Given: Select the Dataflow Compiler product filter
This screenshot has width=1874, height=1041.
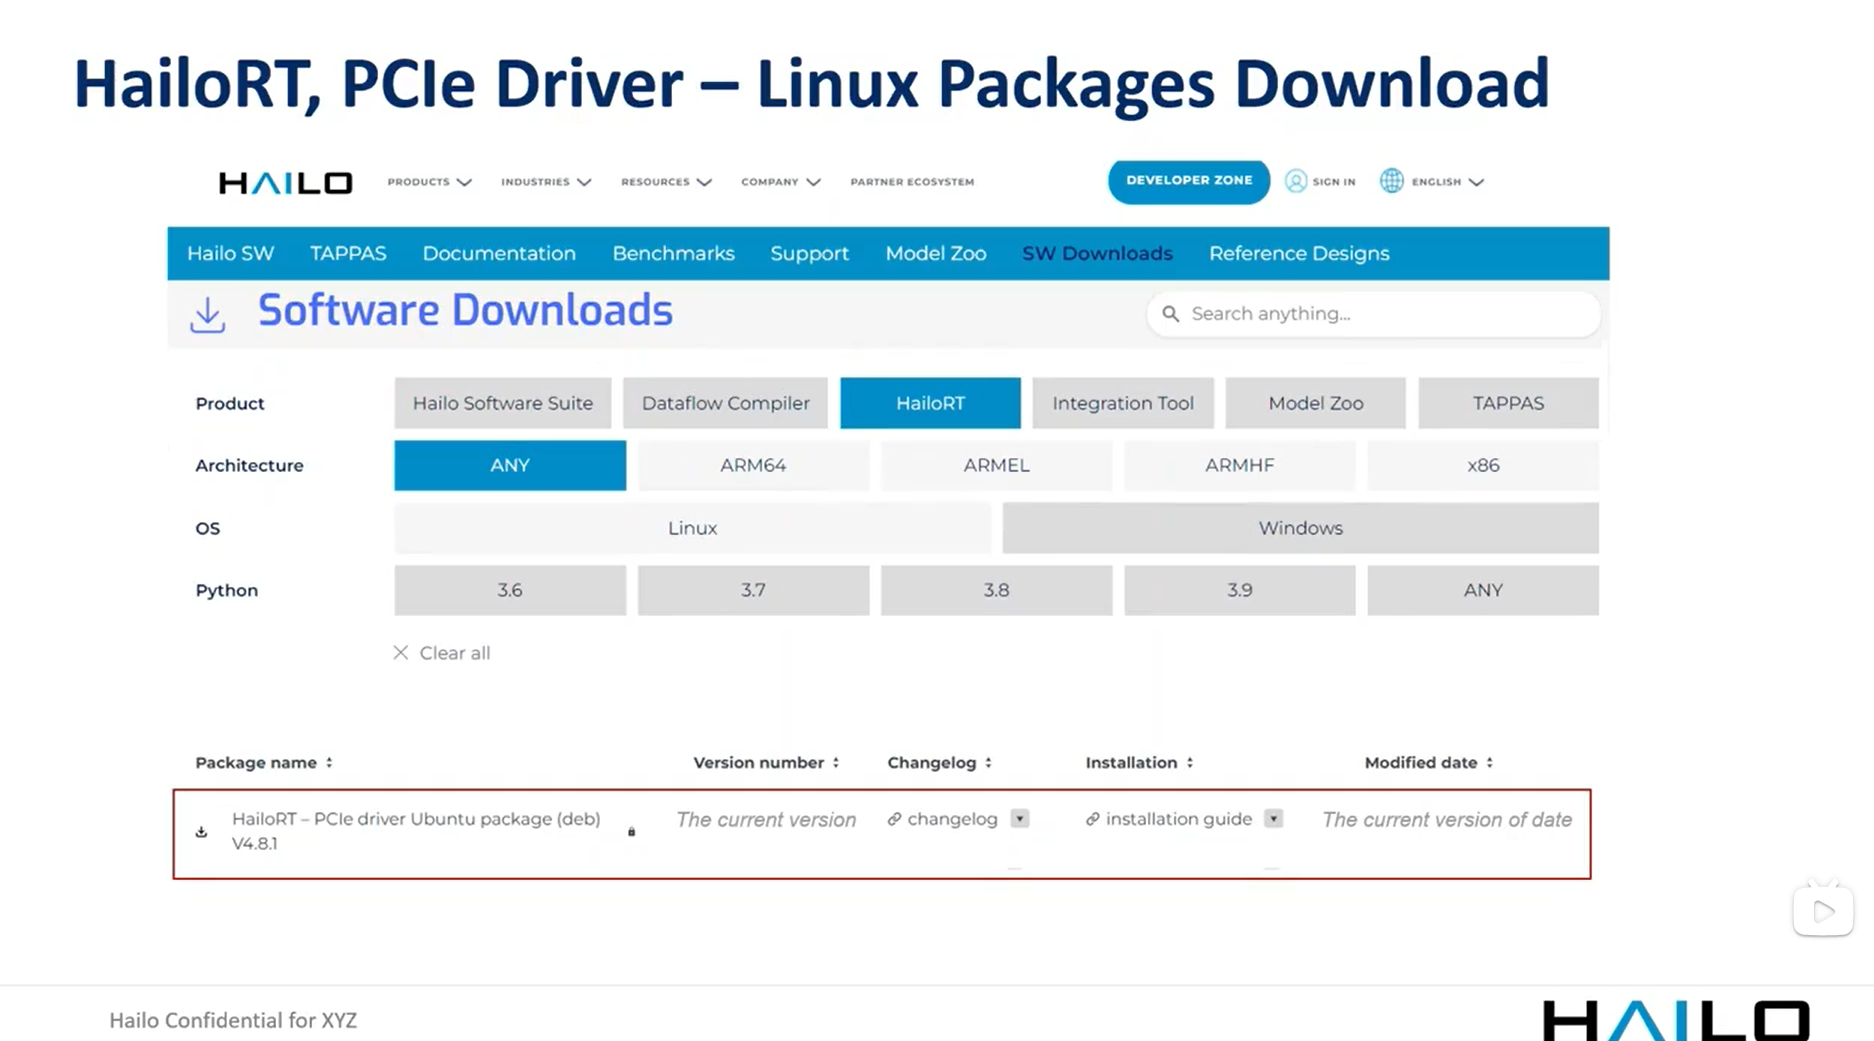Looking at the screenshot, I should coord(725,403).
